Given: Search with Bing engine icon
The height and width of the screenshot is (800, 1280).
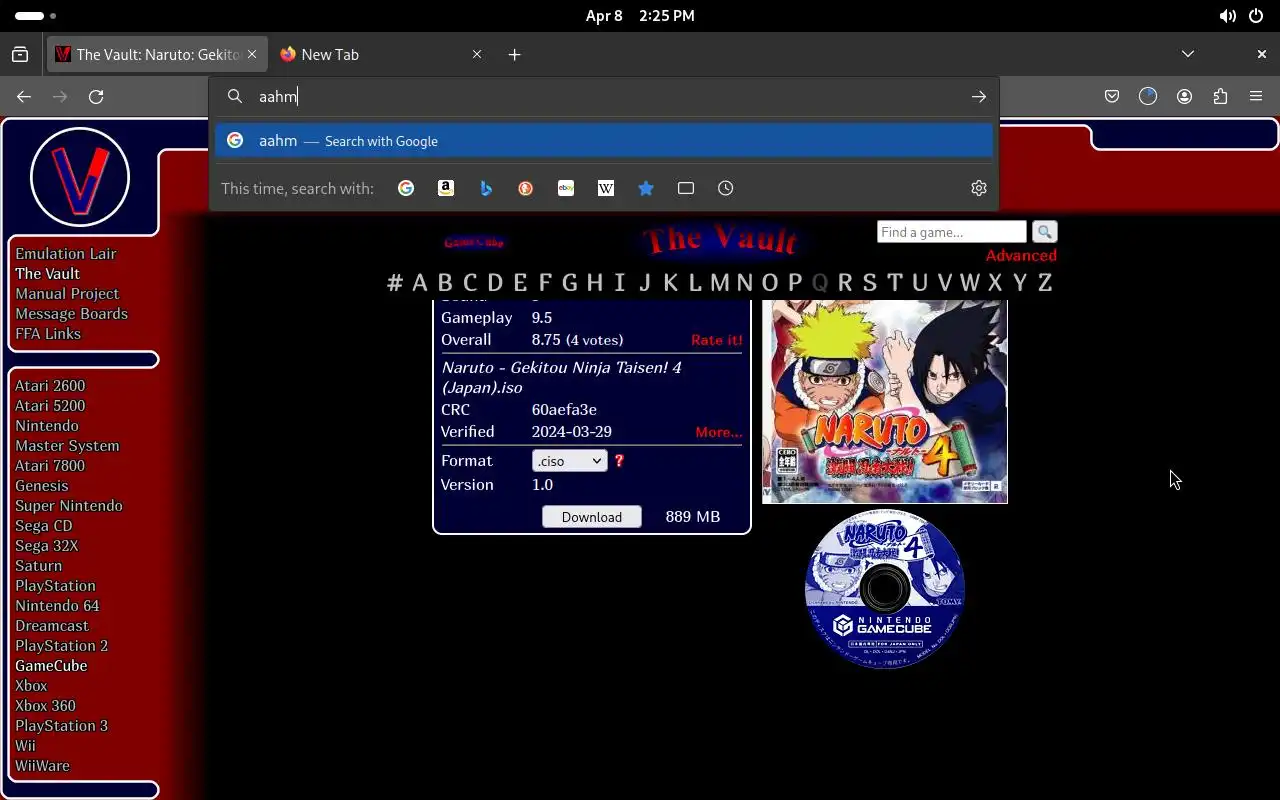Looking at the screenshot, I should click(486, 188).
